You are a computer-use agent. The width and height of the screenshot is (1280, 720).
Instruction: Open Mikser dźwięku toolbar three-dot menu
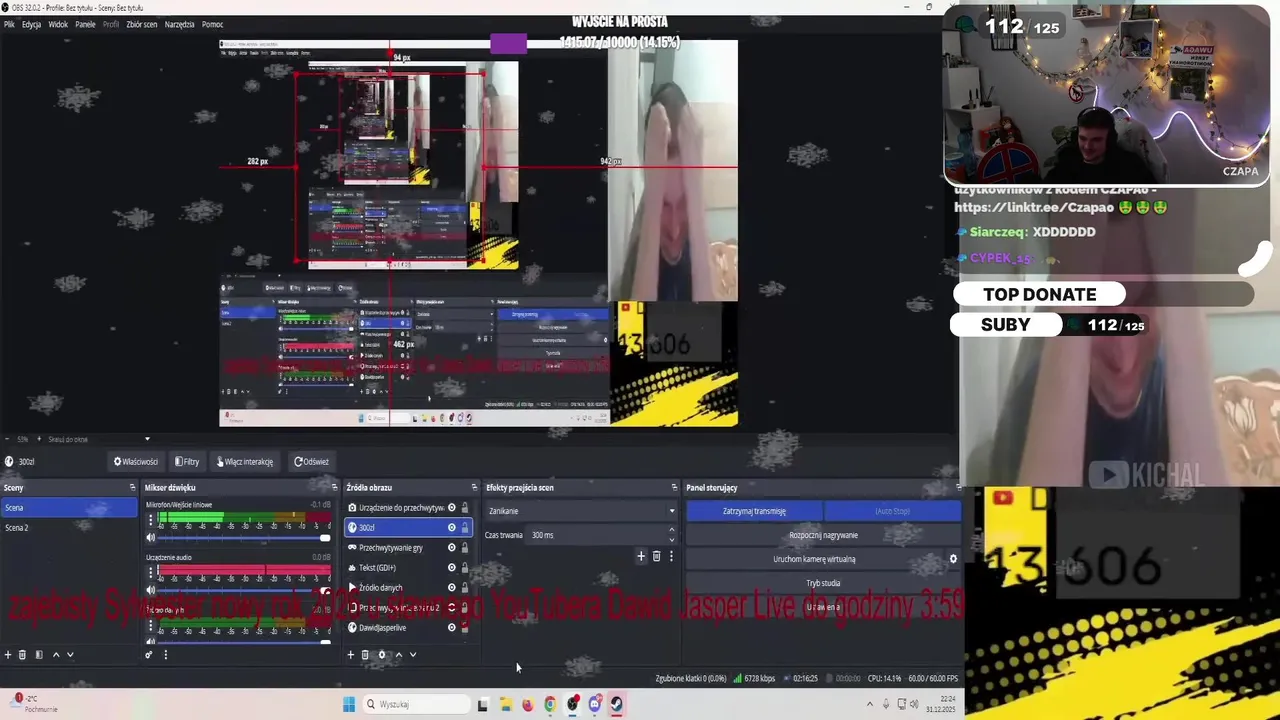[x=165, y=655]
